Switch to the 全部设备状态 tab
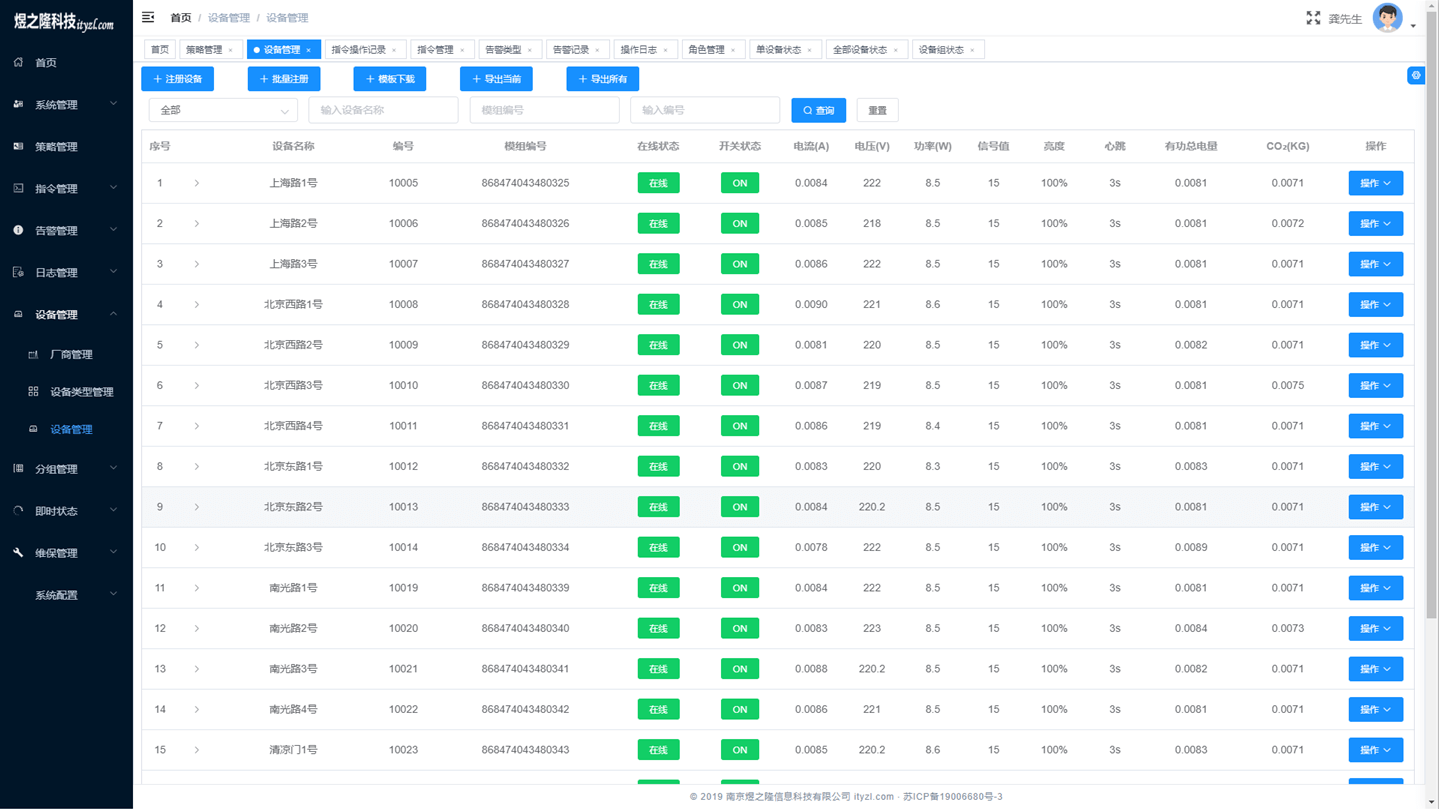Screen dimensions: 1439x809 point(860,50)
